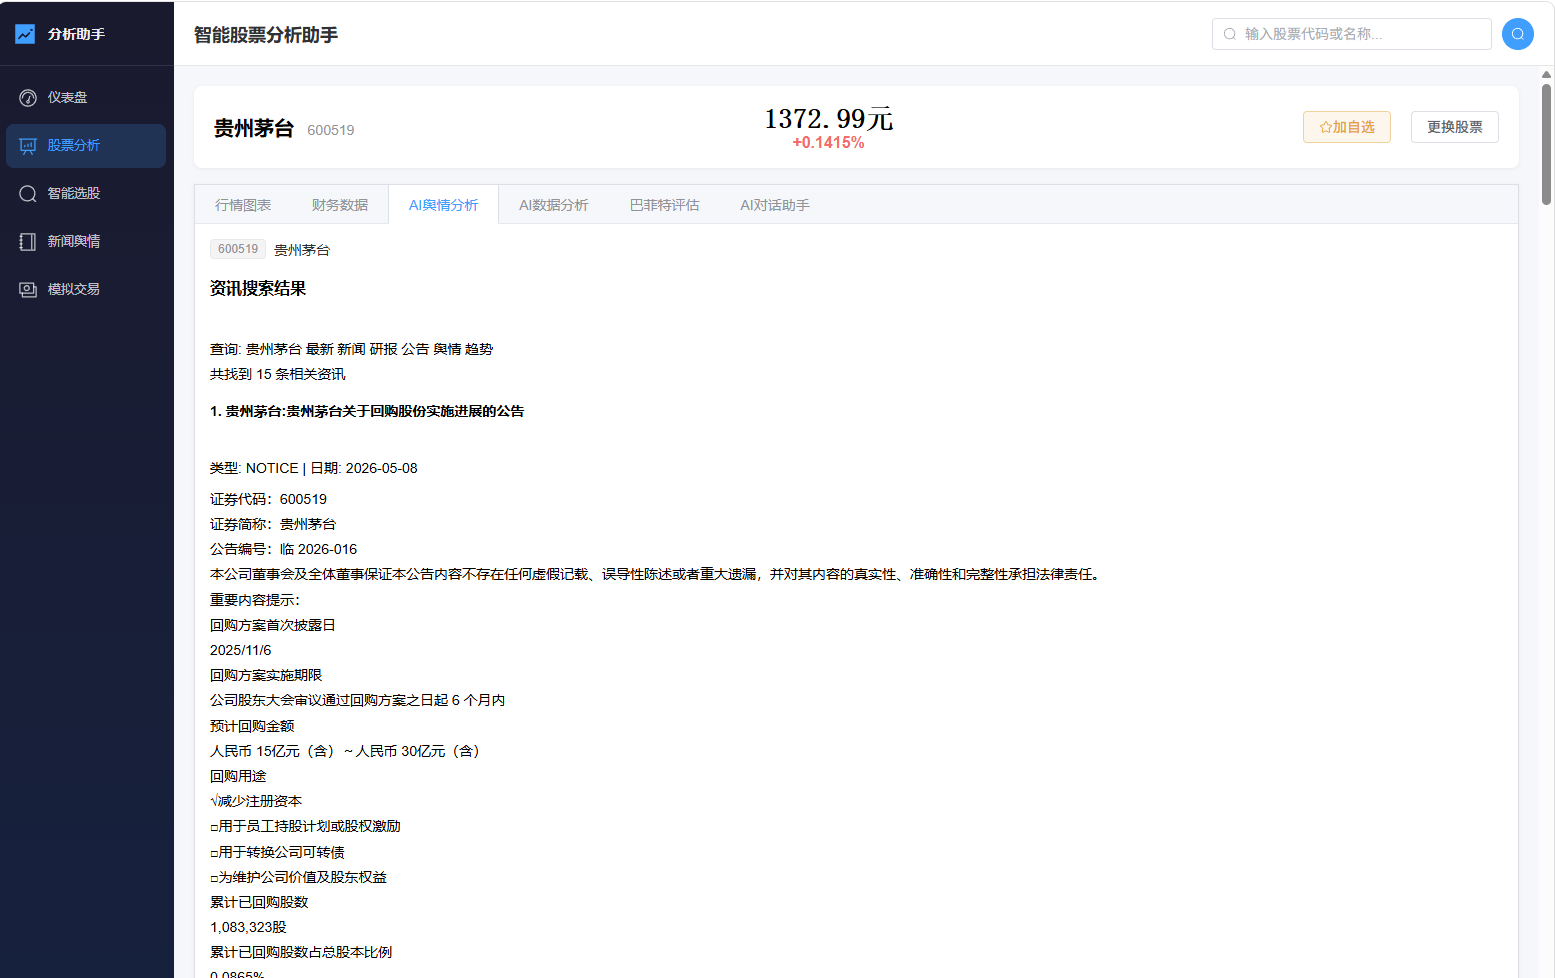The width and height of the screenshot is (1555, 978).
Task: Switch to the 行情图表 tab
Action: tap(243, 205)
